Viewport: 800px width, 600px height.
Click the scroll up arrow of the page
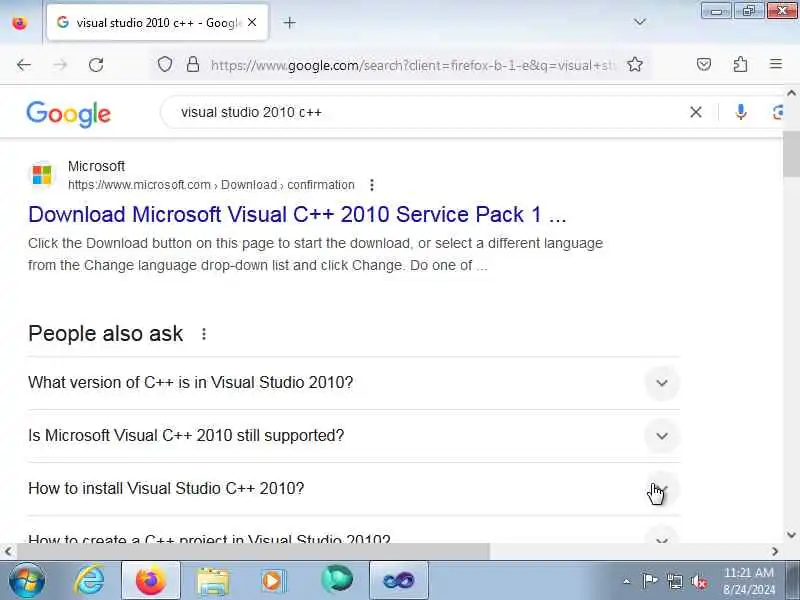pyautogui.click(x=791, y=93)
